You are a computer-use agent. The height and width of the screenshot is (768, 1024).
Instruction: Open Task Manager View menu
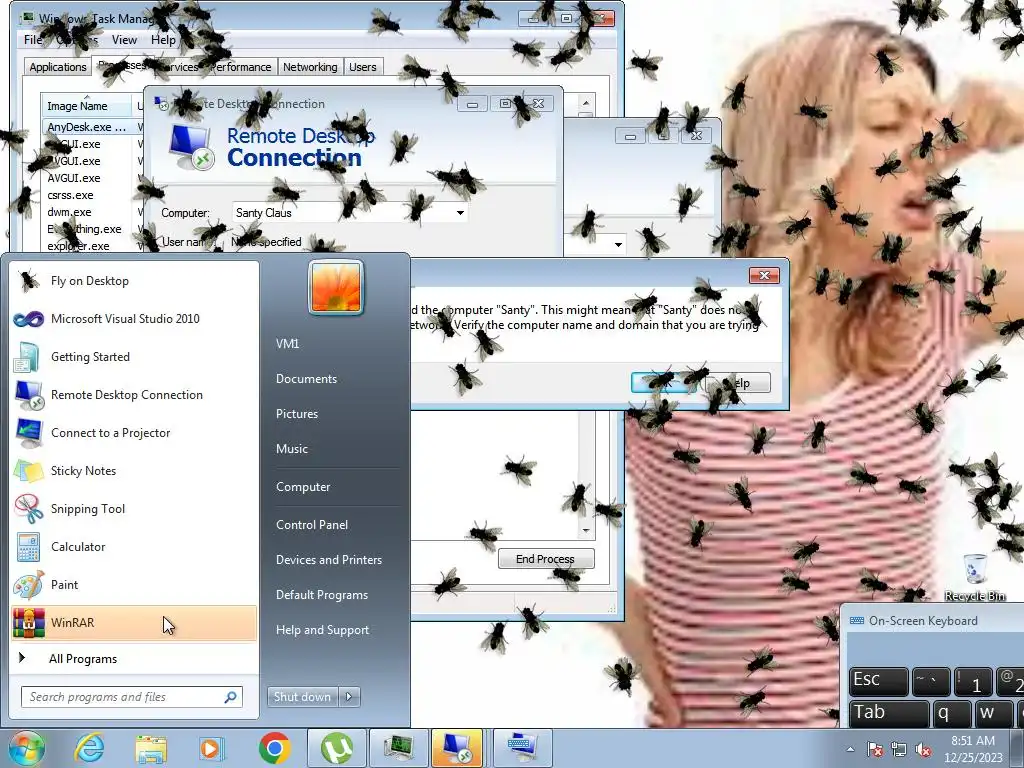click(124, 40)
